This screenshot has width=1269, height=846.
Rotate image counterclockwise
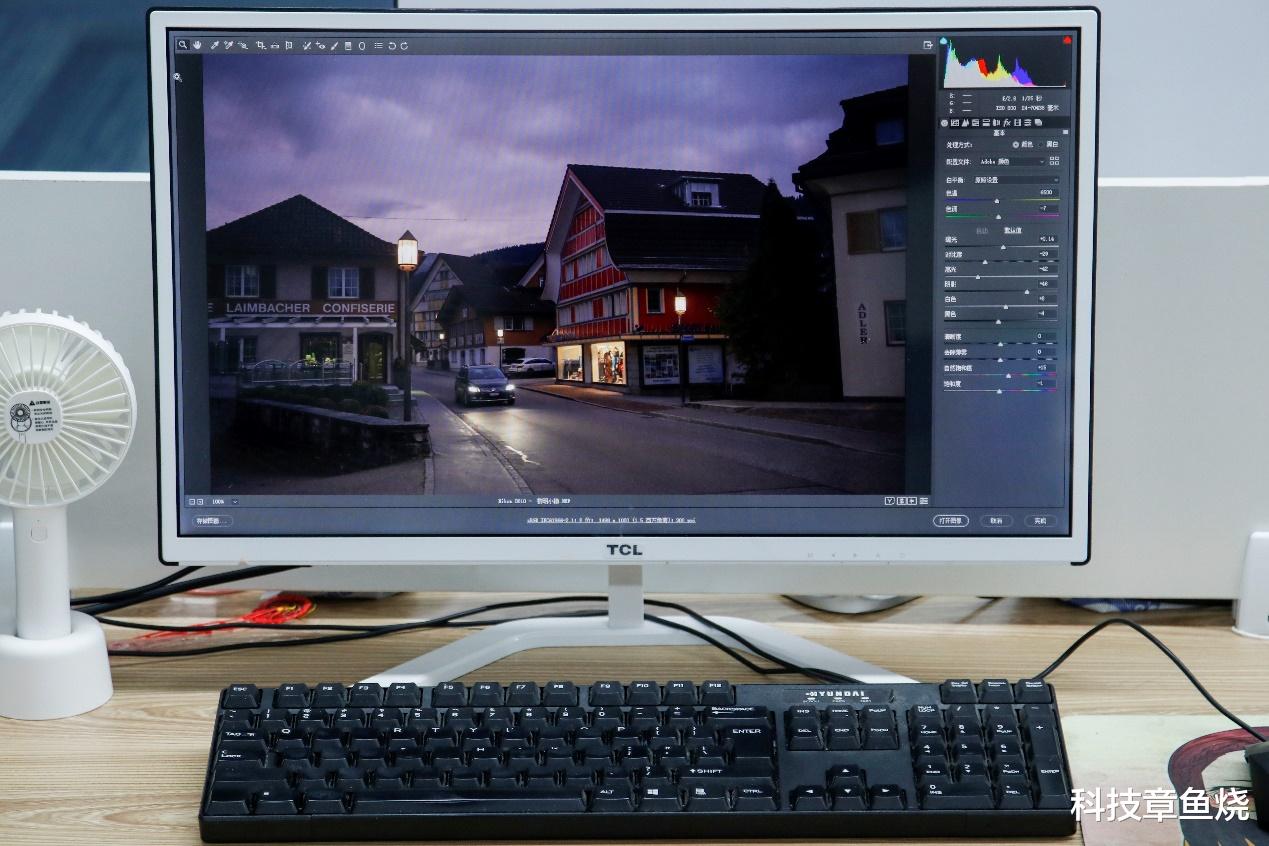point(392,45)
